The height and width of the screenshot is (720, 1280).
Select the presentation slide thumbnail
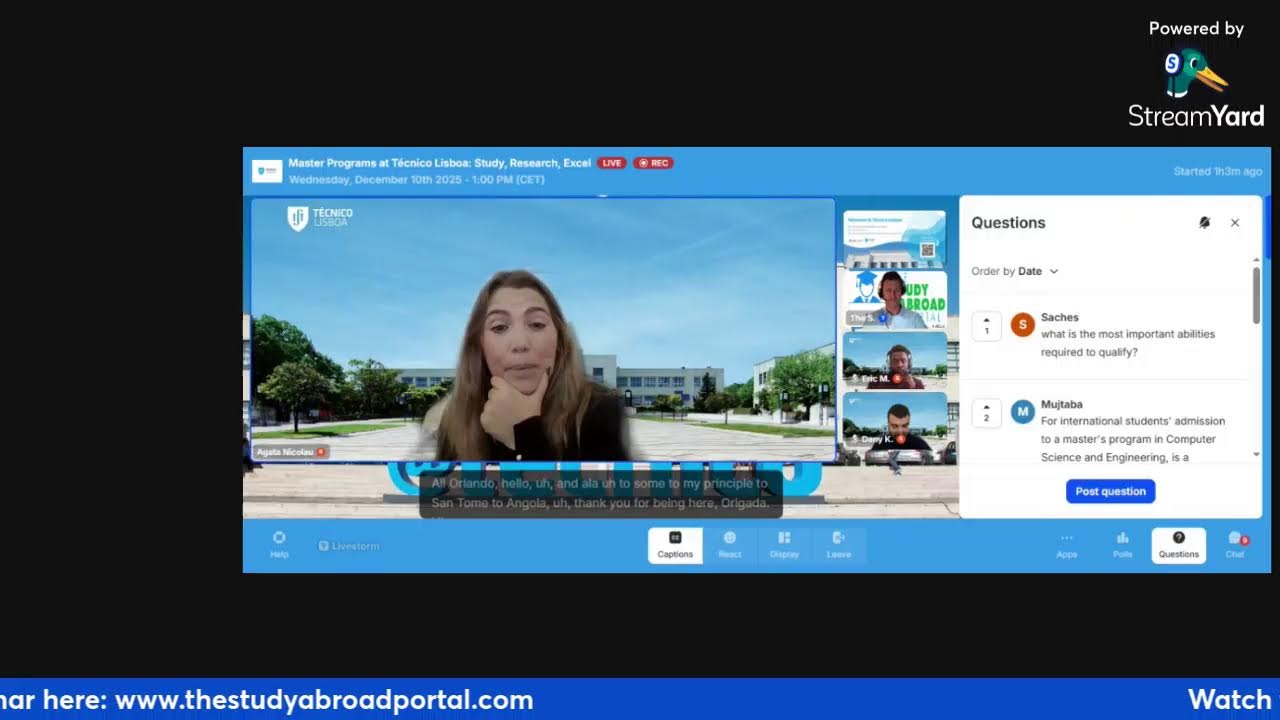895,239
